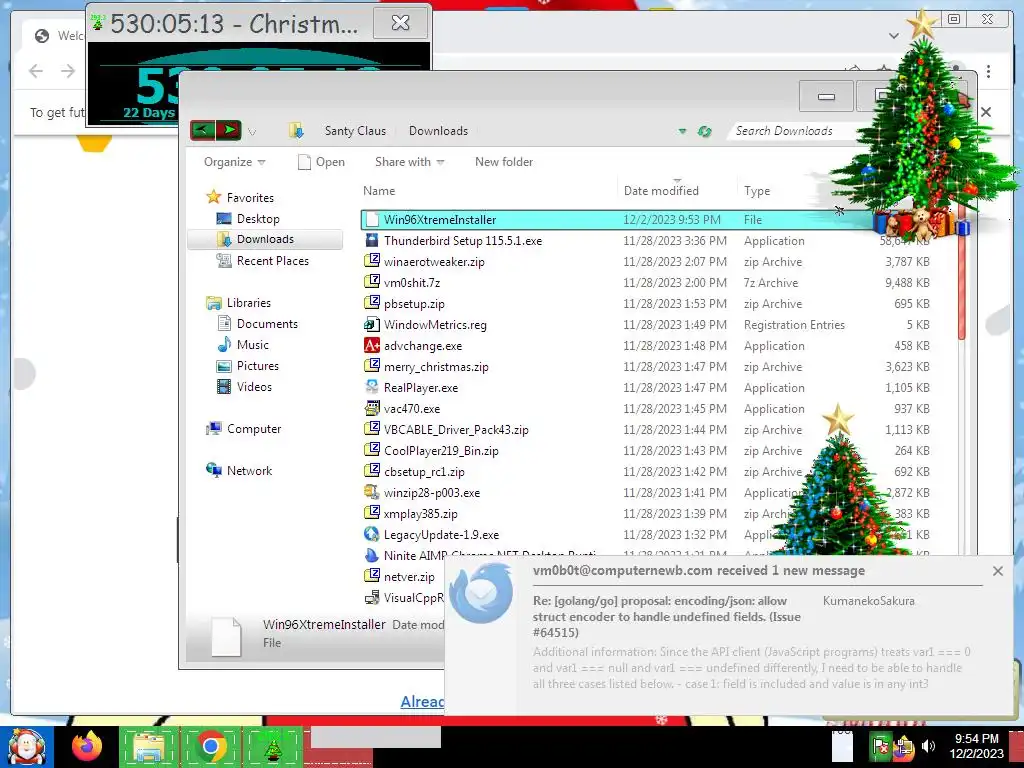This screenshot has height=768, width=1024.
Task: Select Downloads in the address breadcrumb
Action: 438,131
